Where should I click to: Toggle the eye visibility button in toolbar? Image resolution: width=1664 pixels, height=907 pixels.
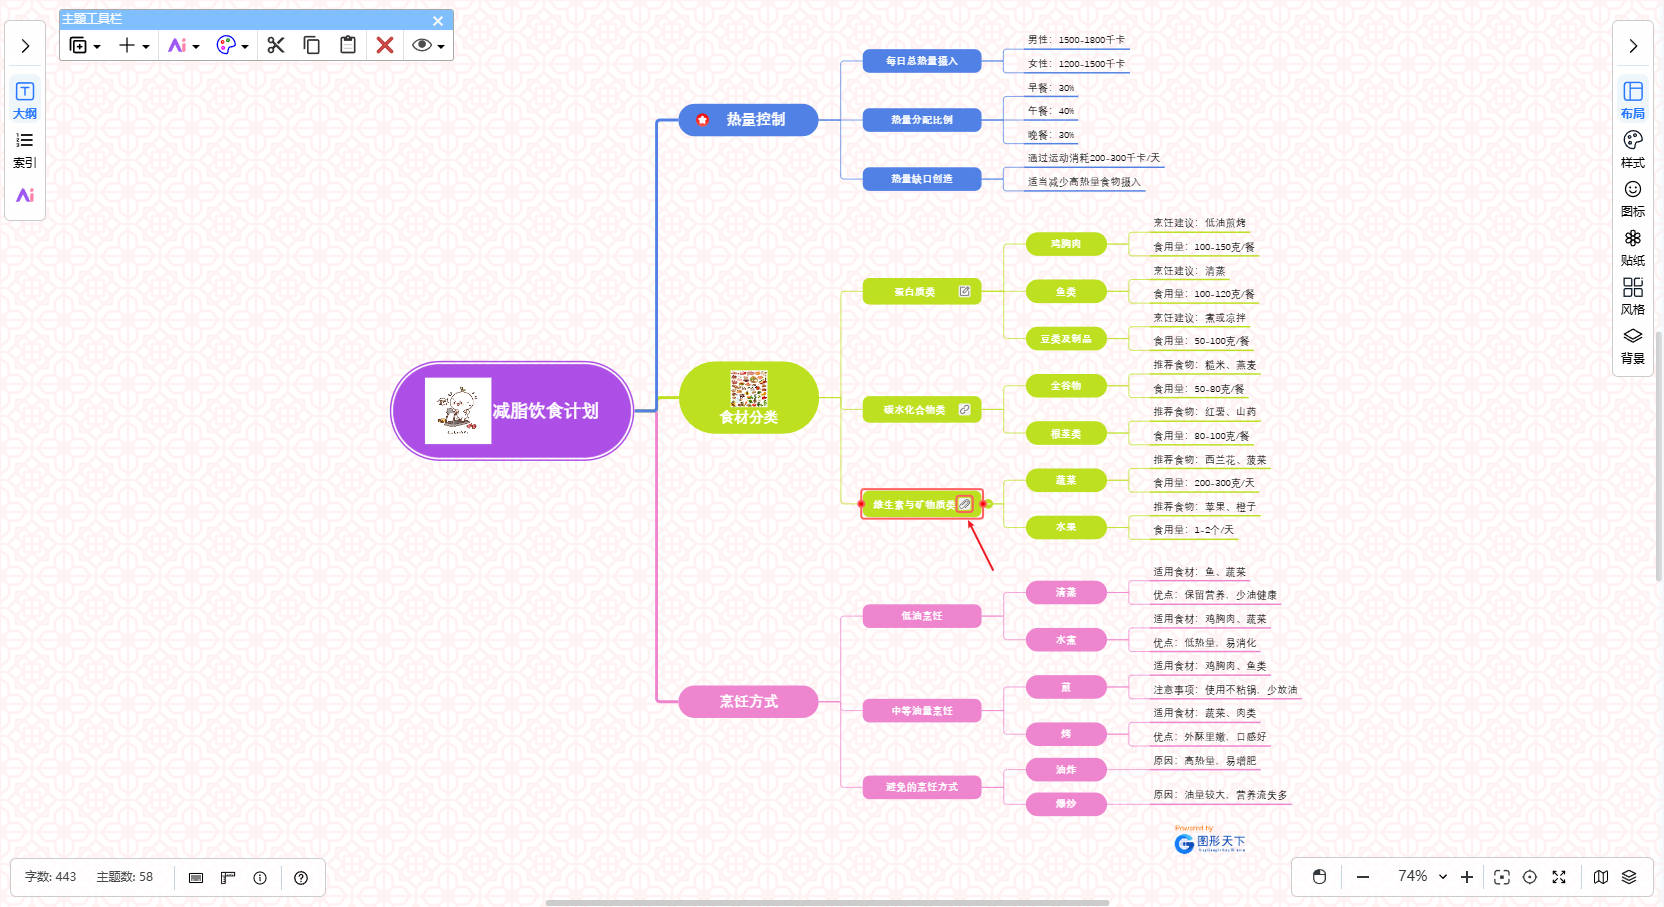(427, 45)
